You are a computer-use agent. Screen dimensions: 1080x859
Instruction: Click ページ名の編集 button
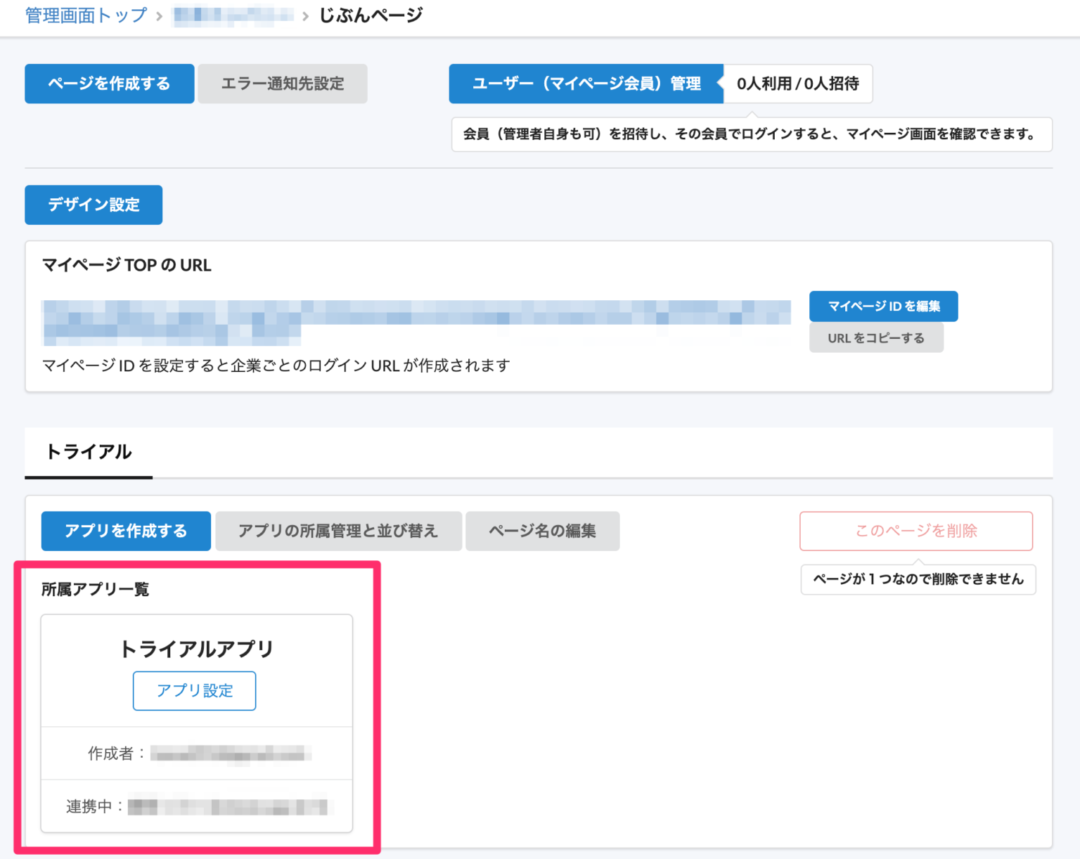(542, 531)
